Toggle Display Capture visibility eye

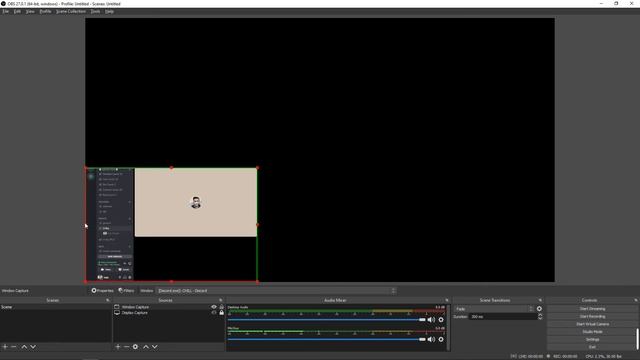coord(214,313)
